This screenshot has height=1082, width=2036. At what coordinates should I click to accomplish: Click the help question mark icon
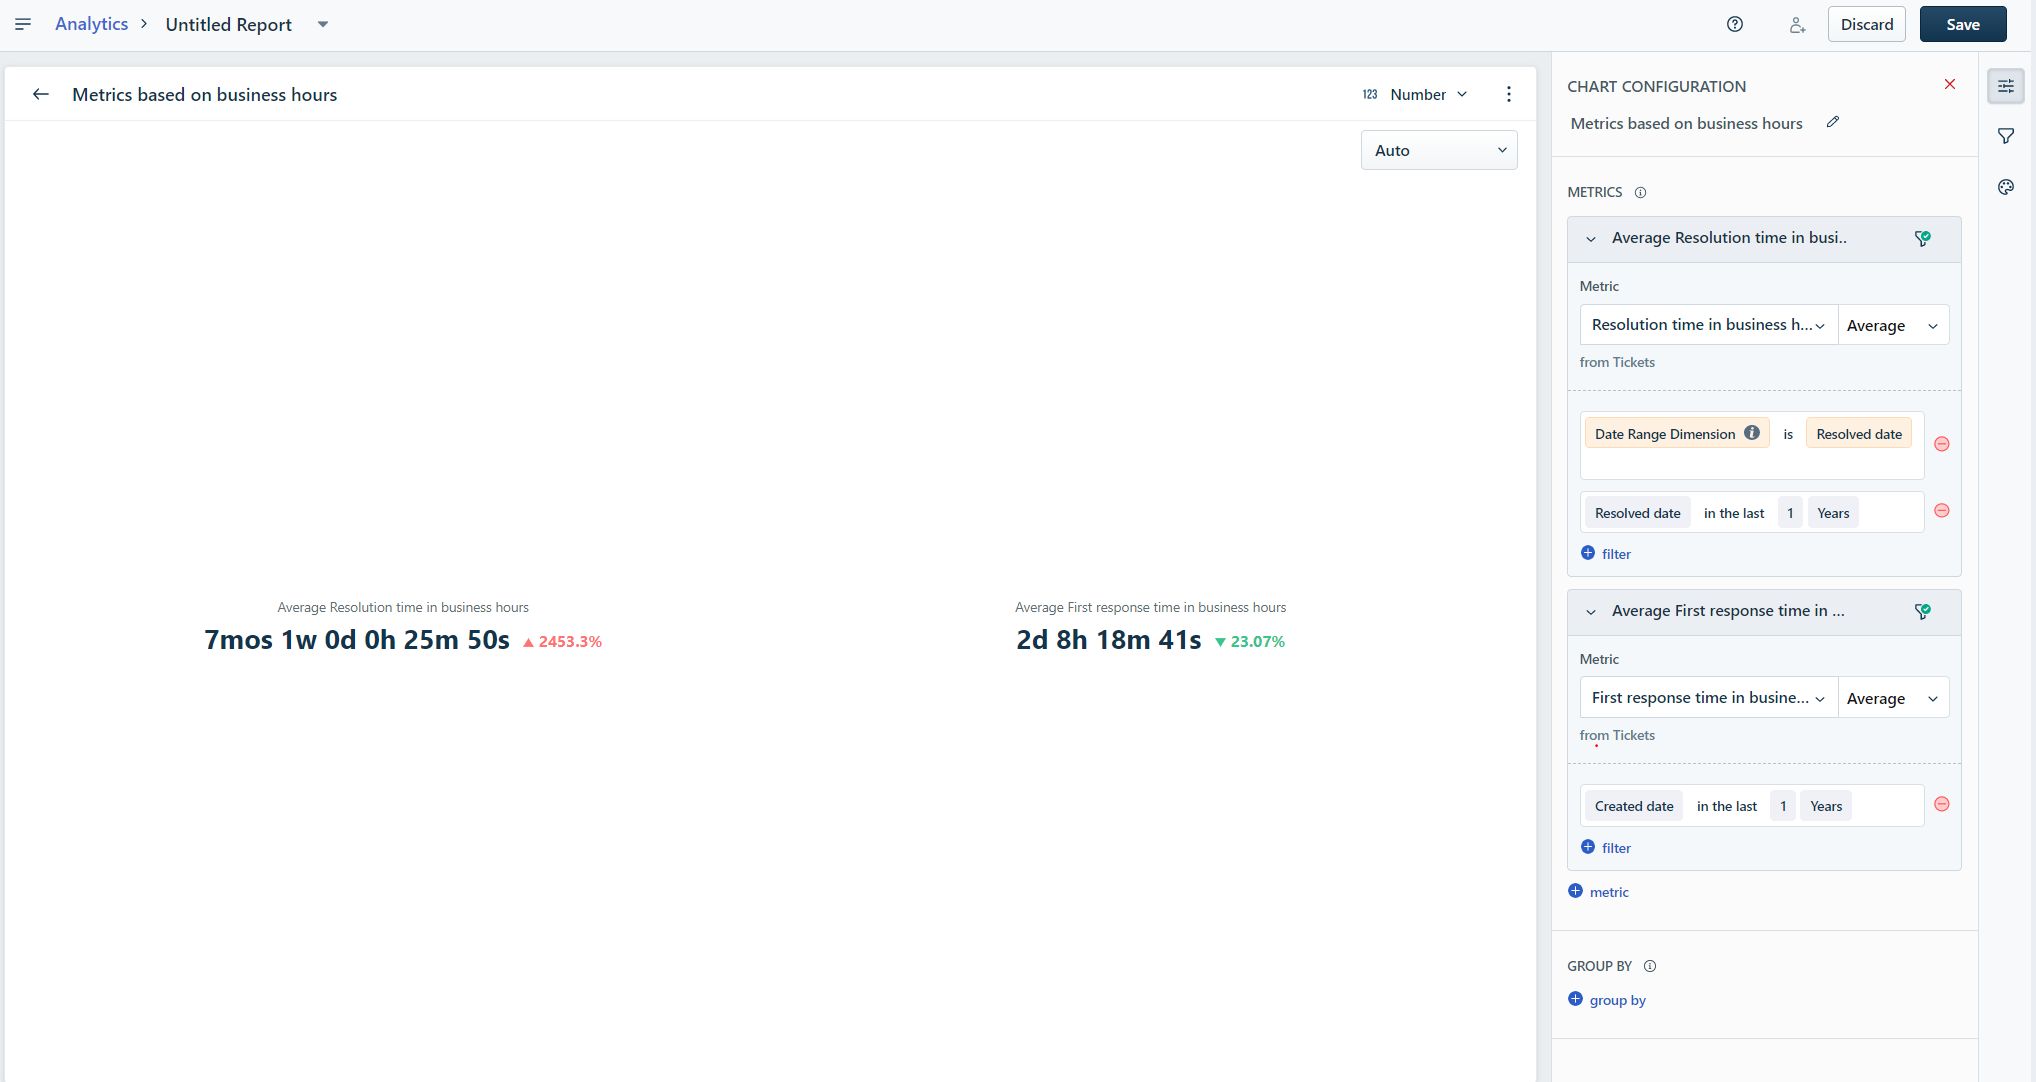point(1735,24)
